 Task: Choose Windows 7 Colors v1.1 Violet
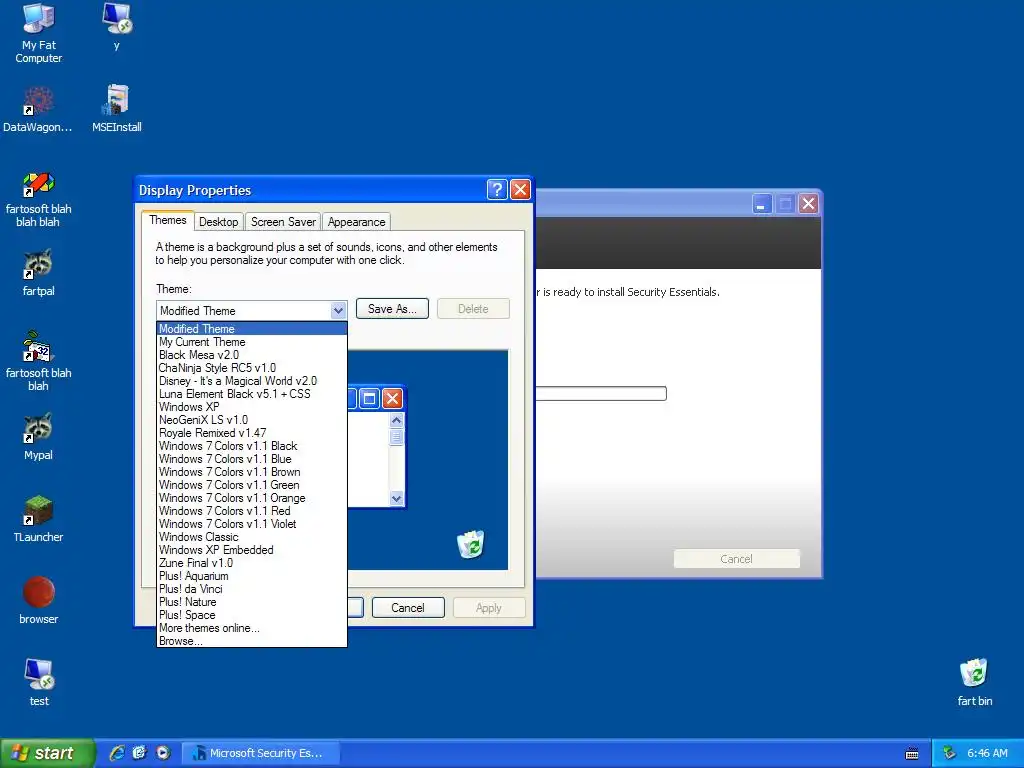pos(252,524)
